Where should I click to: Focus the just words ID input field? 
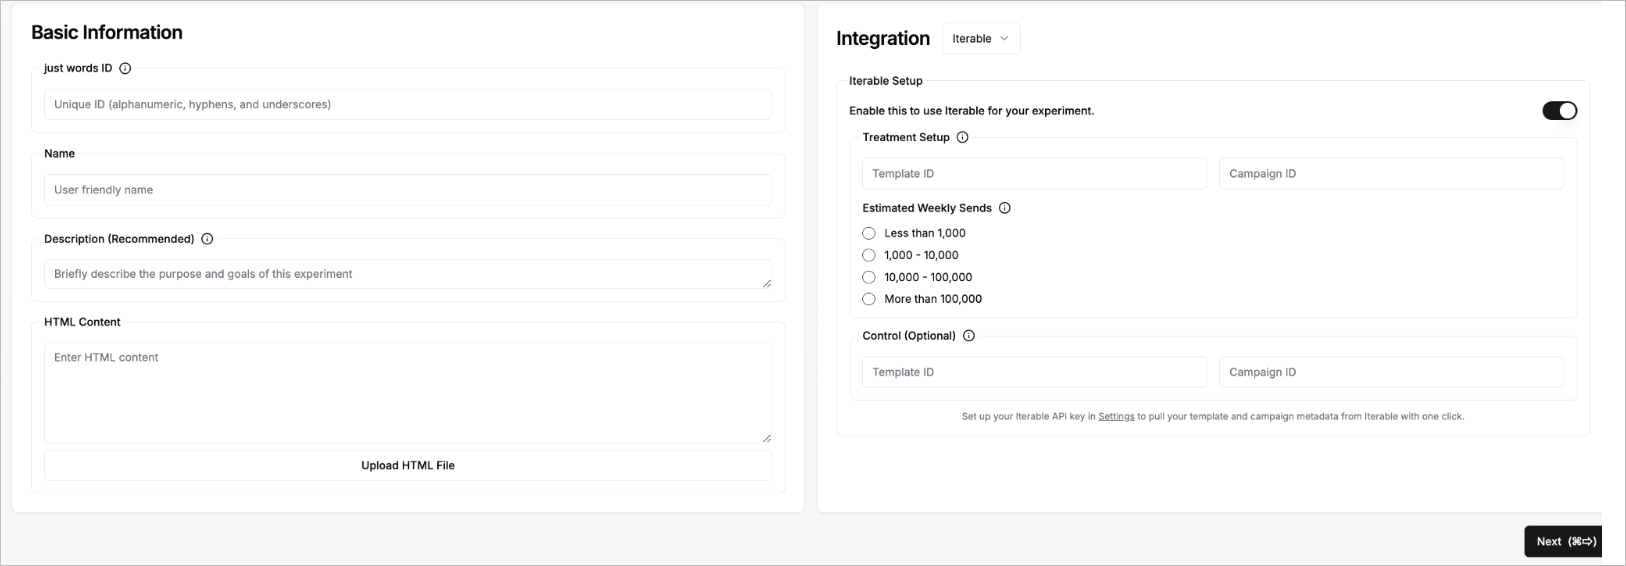click(x=408, y=104)
